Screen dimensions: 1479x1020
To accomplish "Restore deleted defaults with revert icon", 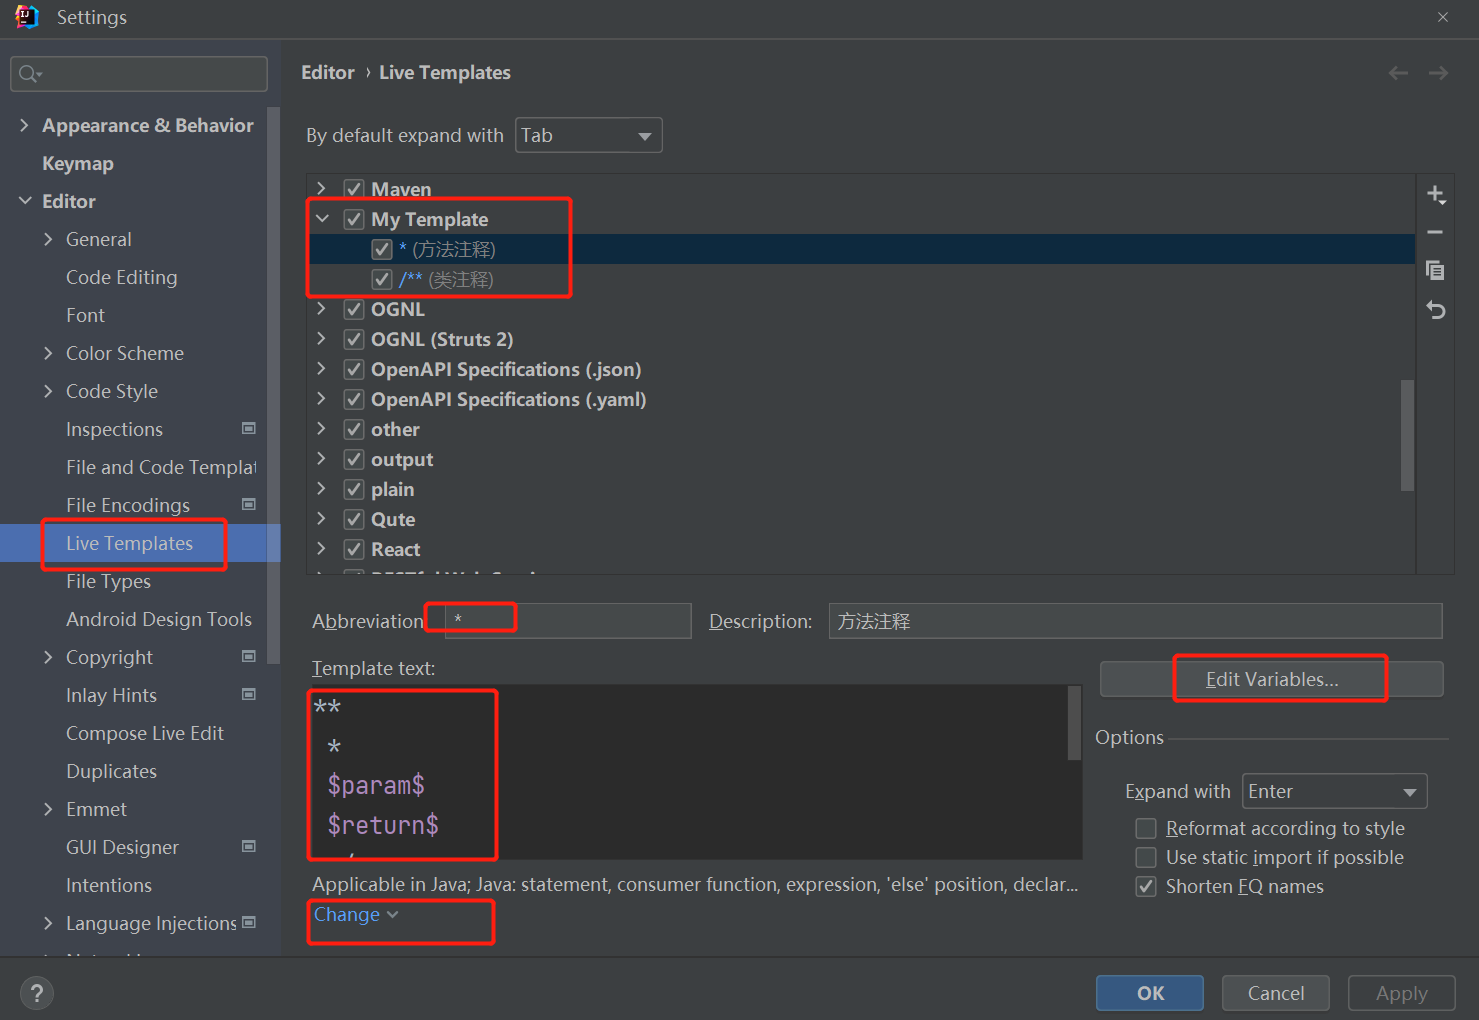I will click(1436, 310).
